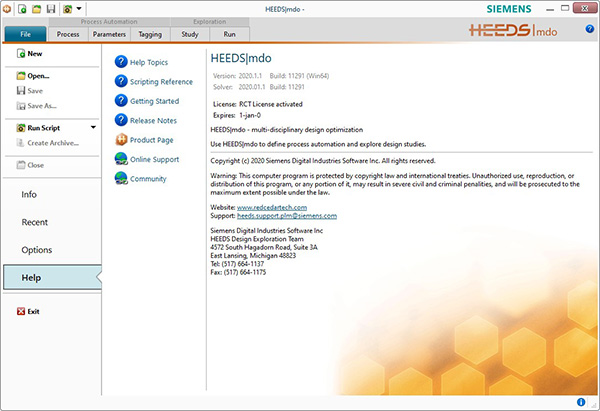Switch to the Run tab

click(229, 34)
